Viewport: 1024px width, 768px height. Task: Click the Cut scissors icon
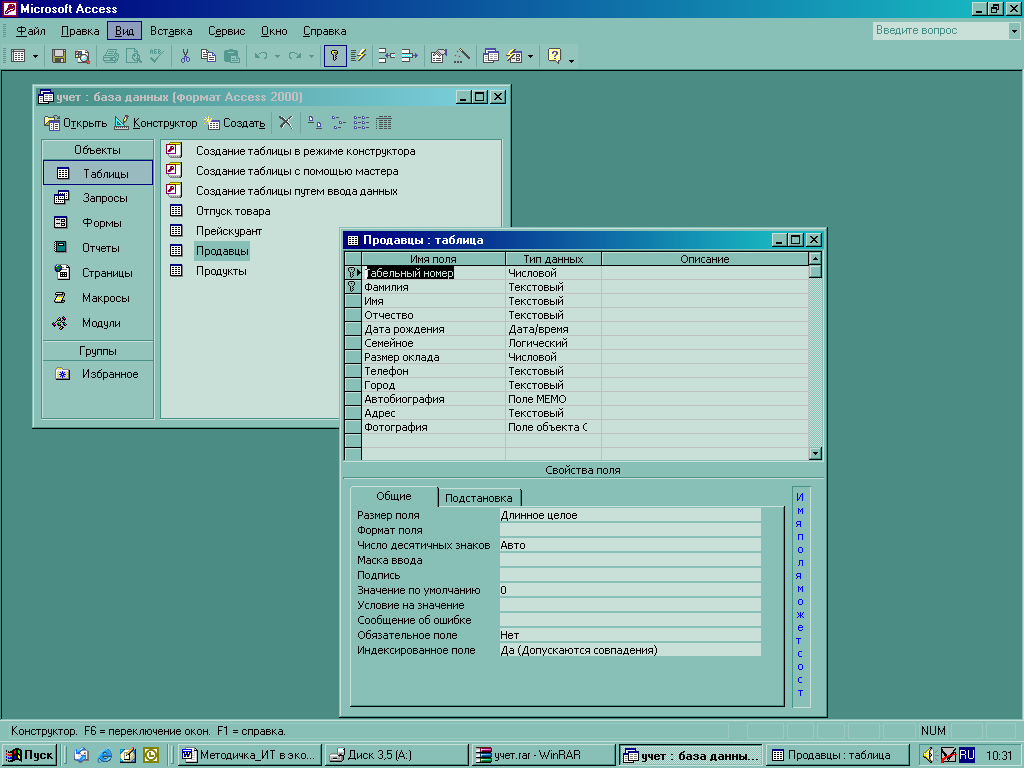coord(185,56)
